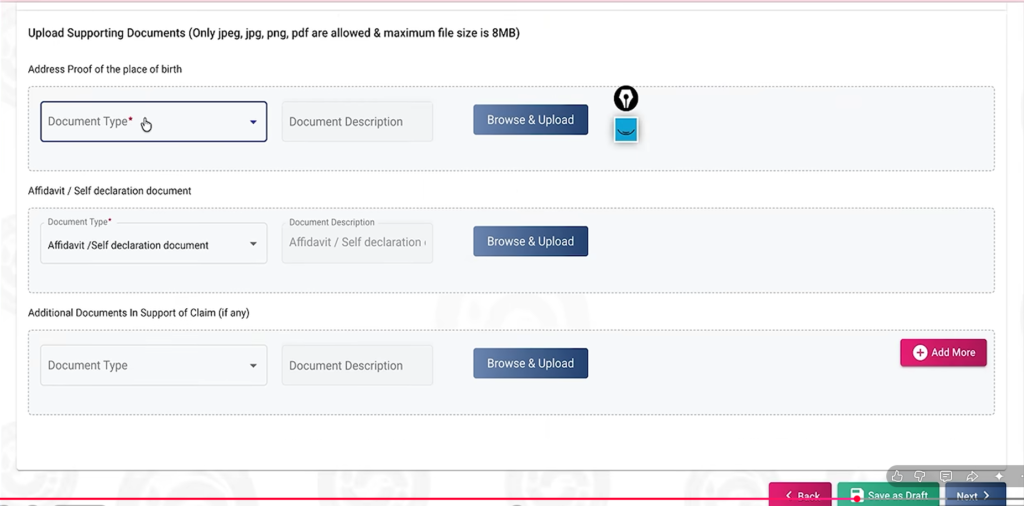This screenshot has width=1024, height=506.
Task: Click the share arrow icon
Action: (972, 476)
